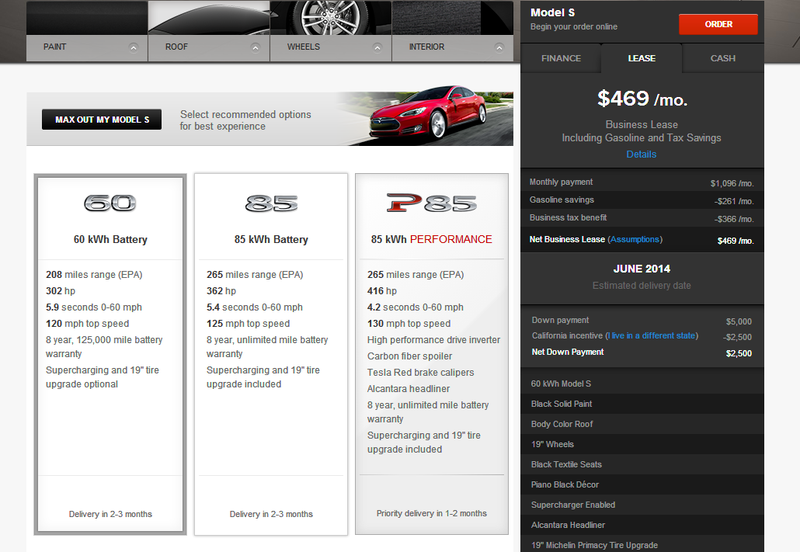
Task: Open the PAINT section label
Action: coord(55,47)
